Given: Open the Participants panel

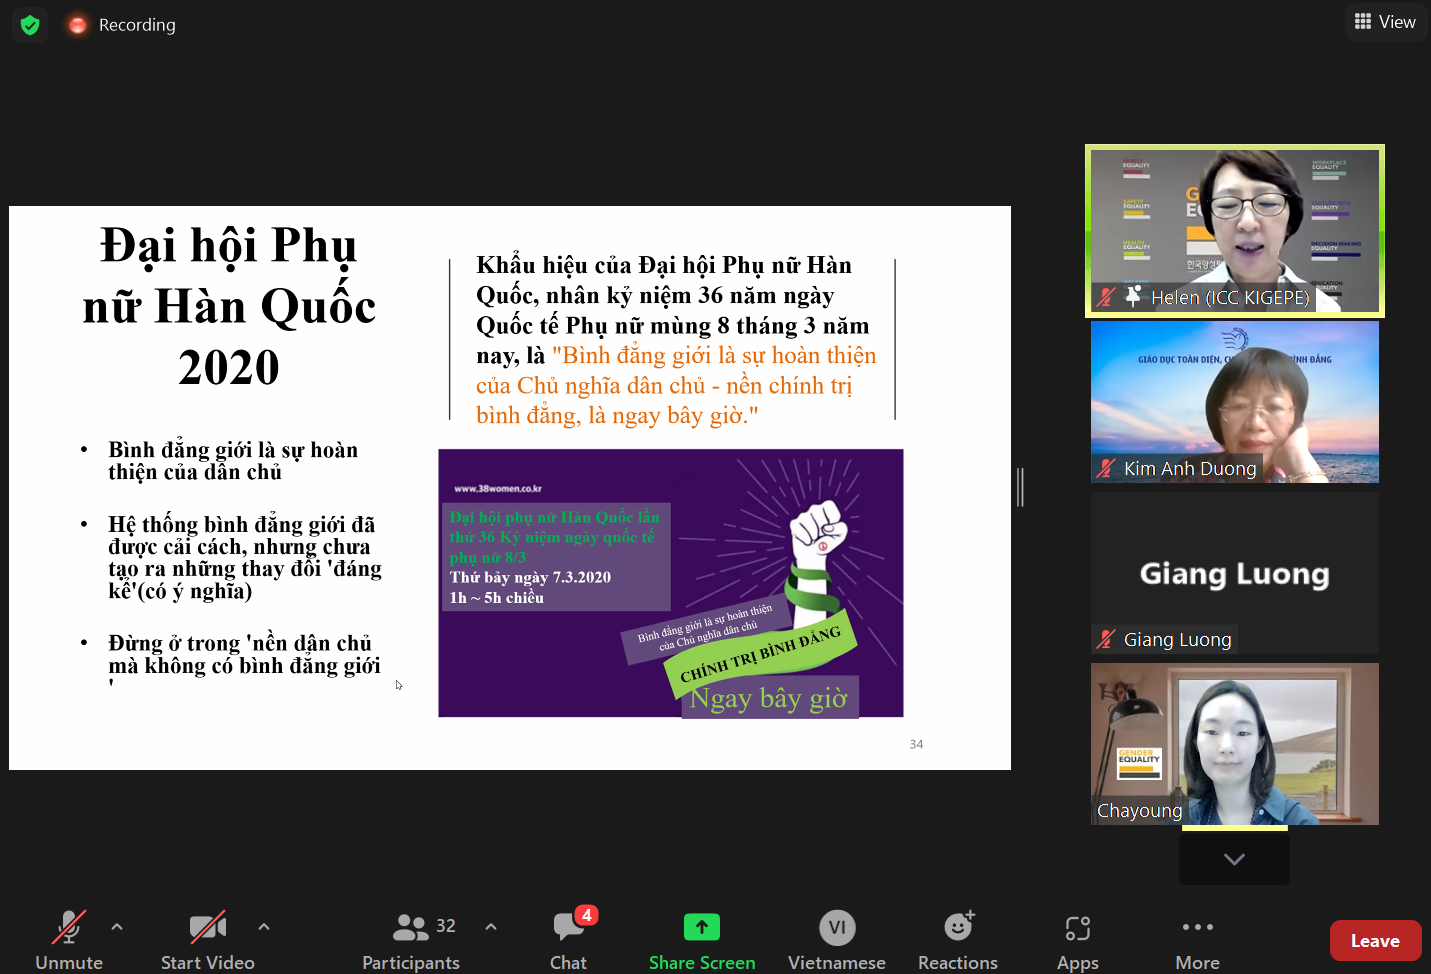Looking at the screenshot, I should pyautogui.click(x=411, y=940).
